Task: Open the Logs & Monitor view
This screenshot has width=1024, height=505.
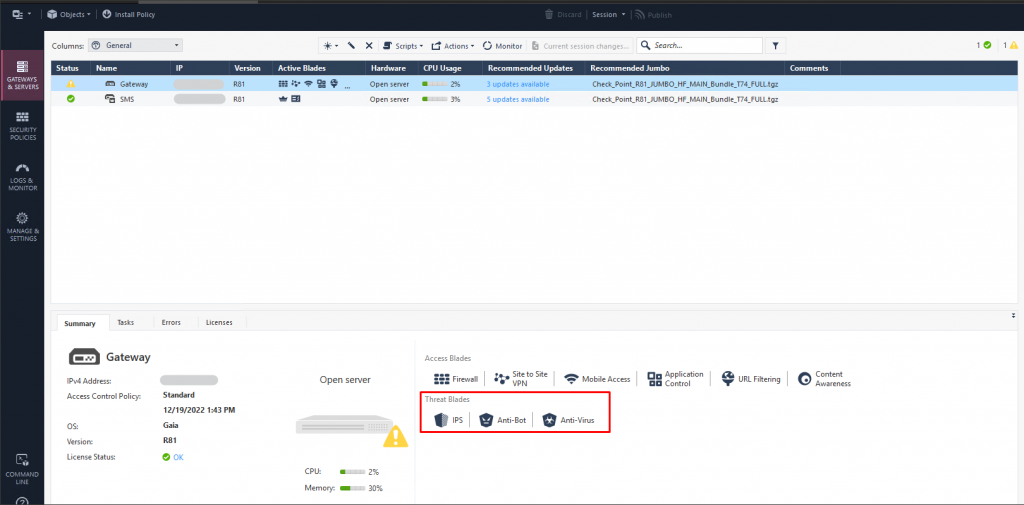Action: tap(22, 176)
